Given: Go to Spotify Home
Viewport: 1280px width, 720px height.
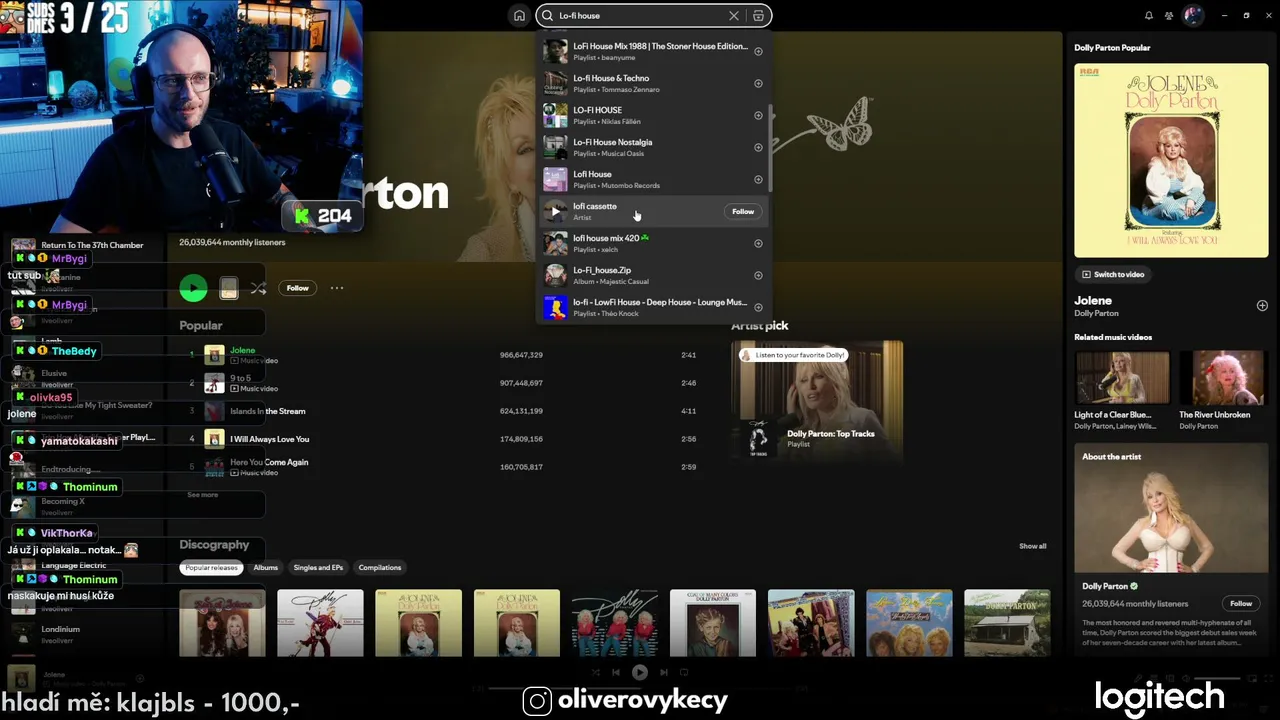Looking at the screenshot, I should [x=519, y=16].
